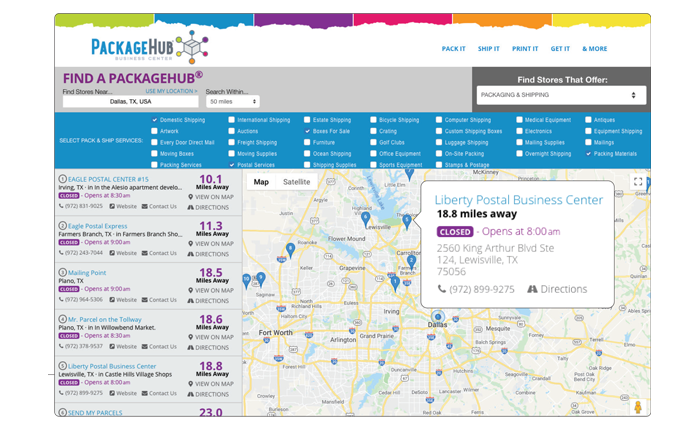Check Bicycle Shipping service
This screenshot has width=700, height=430.
point(373,120)
